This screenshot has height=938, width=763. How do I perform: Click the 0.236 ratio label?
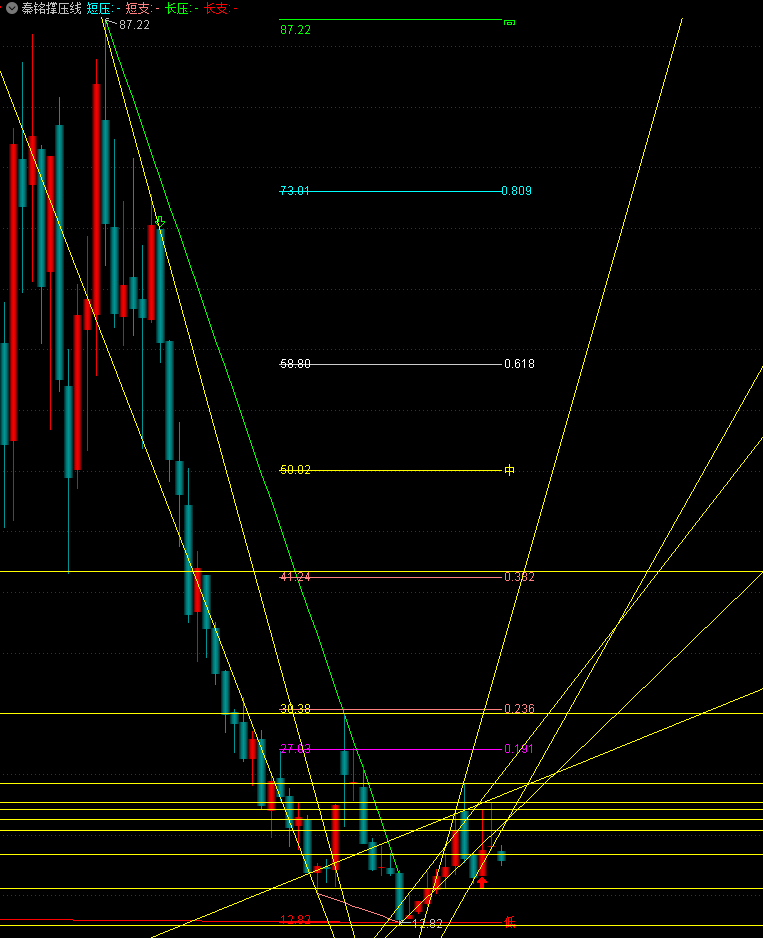click(x=519, y=709)
